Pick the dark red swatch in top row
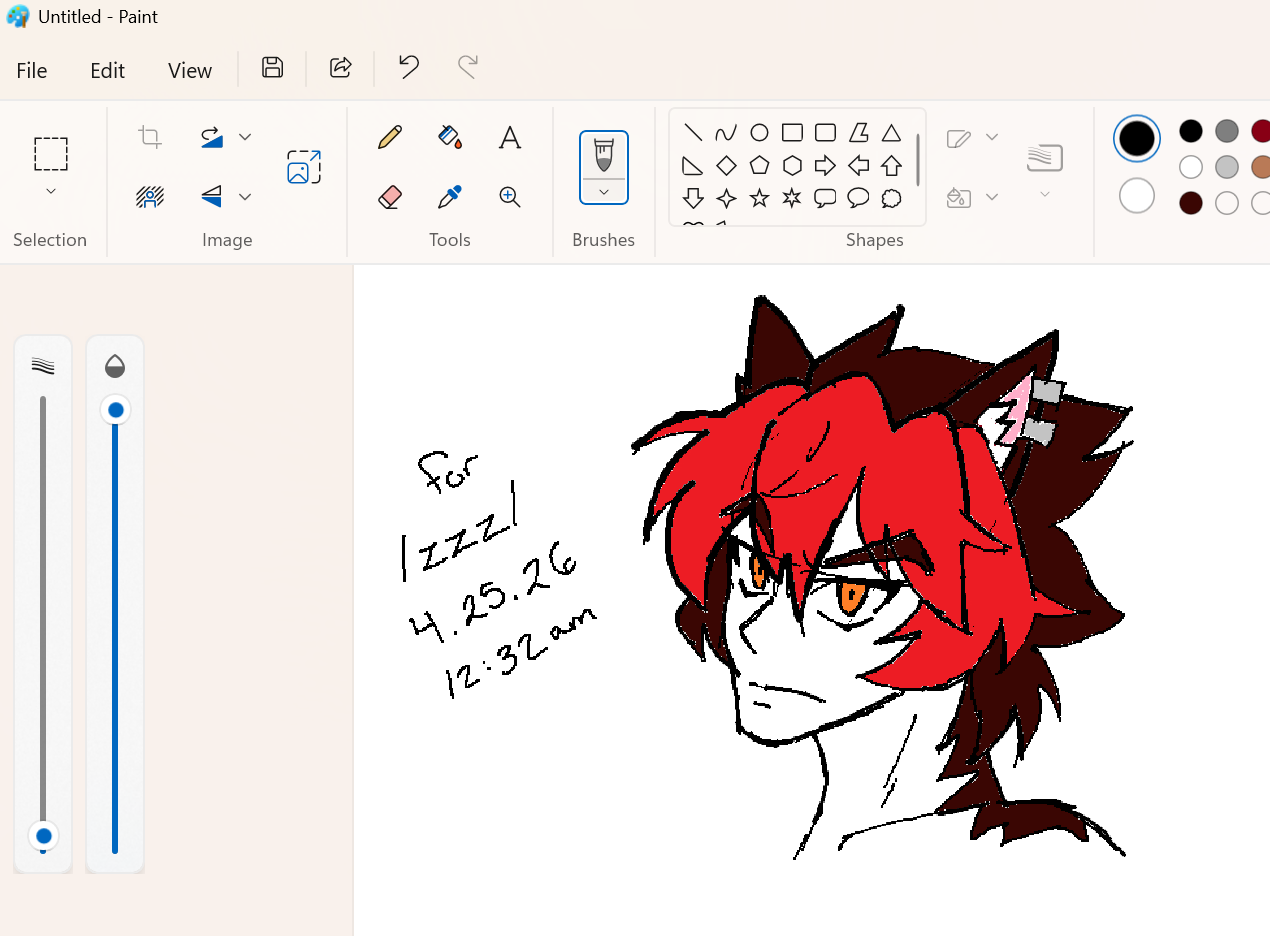Image resolution: width=1270 pixels, height=936 pixels. (1261, 131)
